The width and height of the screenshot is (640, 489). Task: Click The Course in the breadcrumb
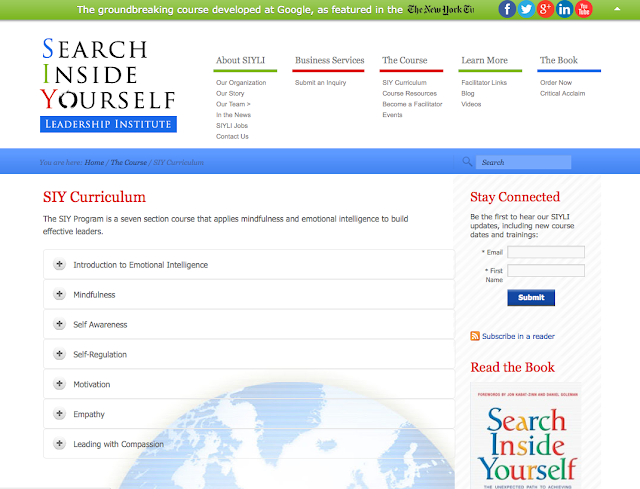tap(129, 162)
